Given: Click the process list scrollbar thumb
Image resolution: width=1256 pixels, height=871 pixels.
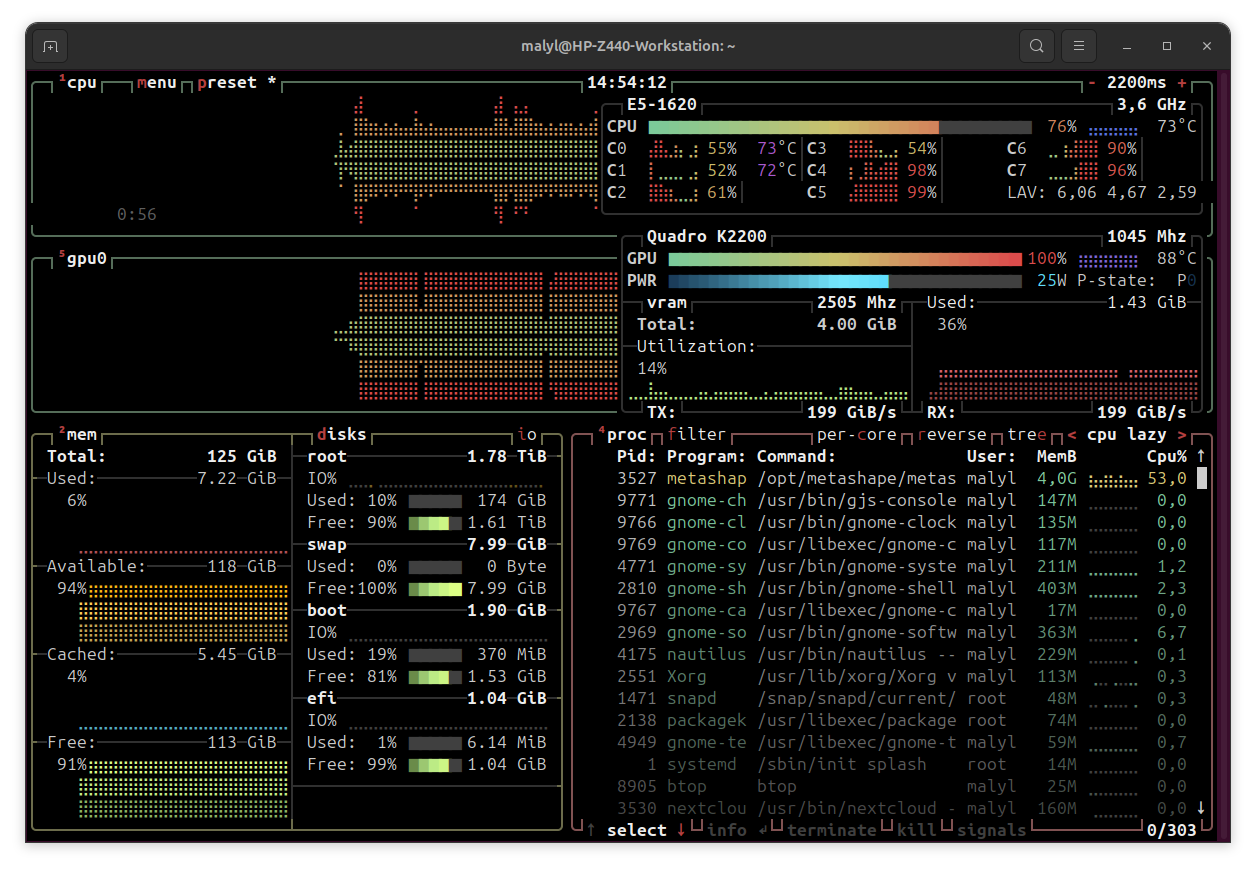Looking at the screenshot, I should tap(1201, 478).
